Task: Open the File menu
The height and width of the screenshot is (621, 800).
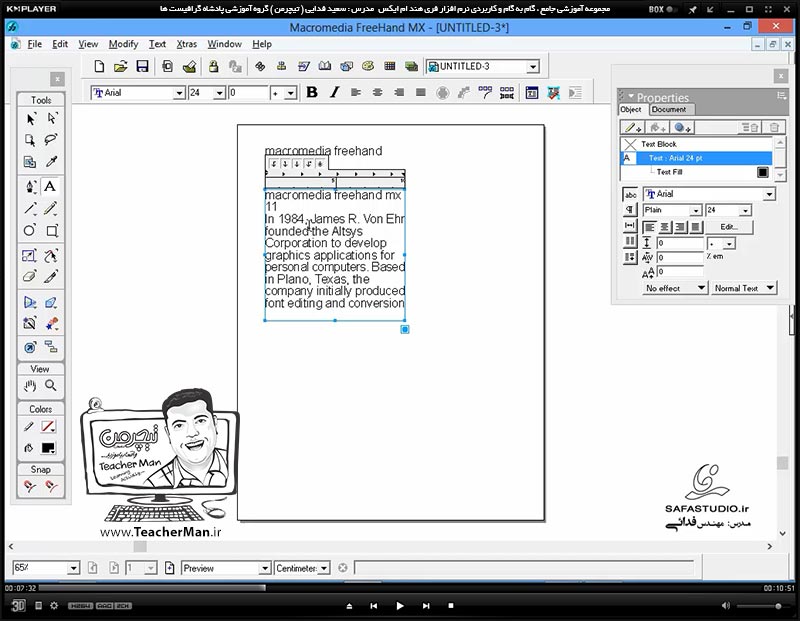Action: pyautogui.click(x=35, y=44)
